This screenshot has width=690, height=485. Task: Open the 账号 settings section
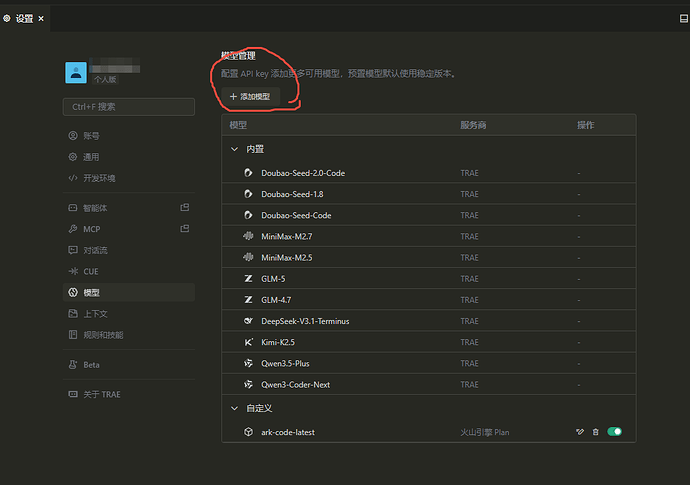point(129,136)
